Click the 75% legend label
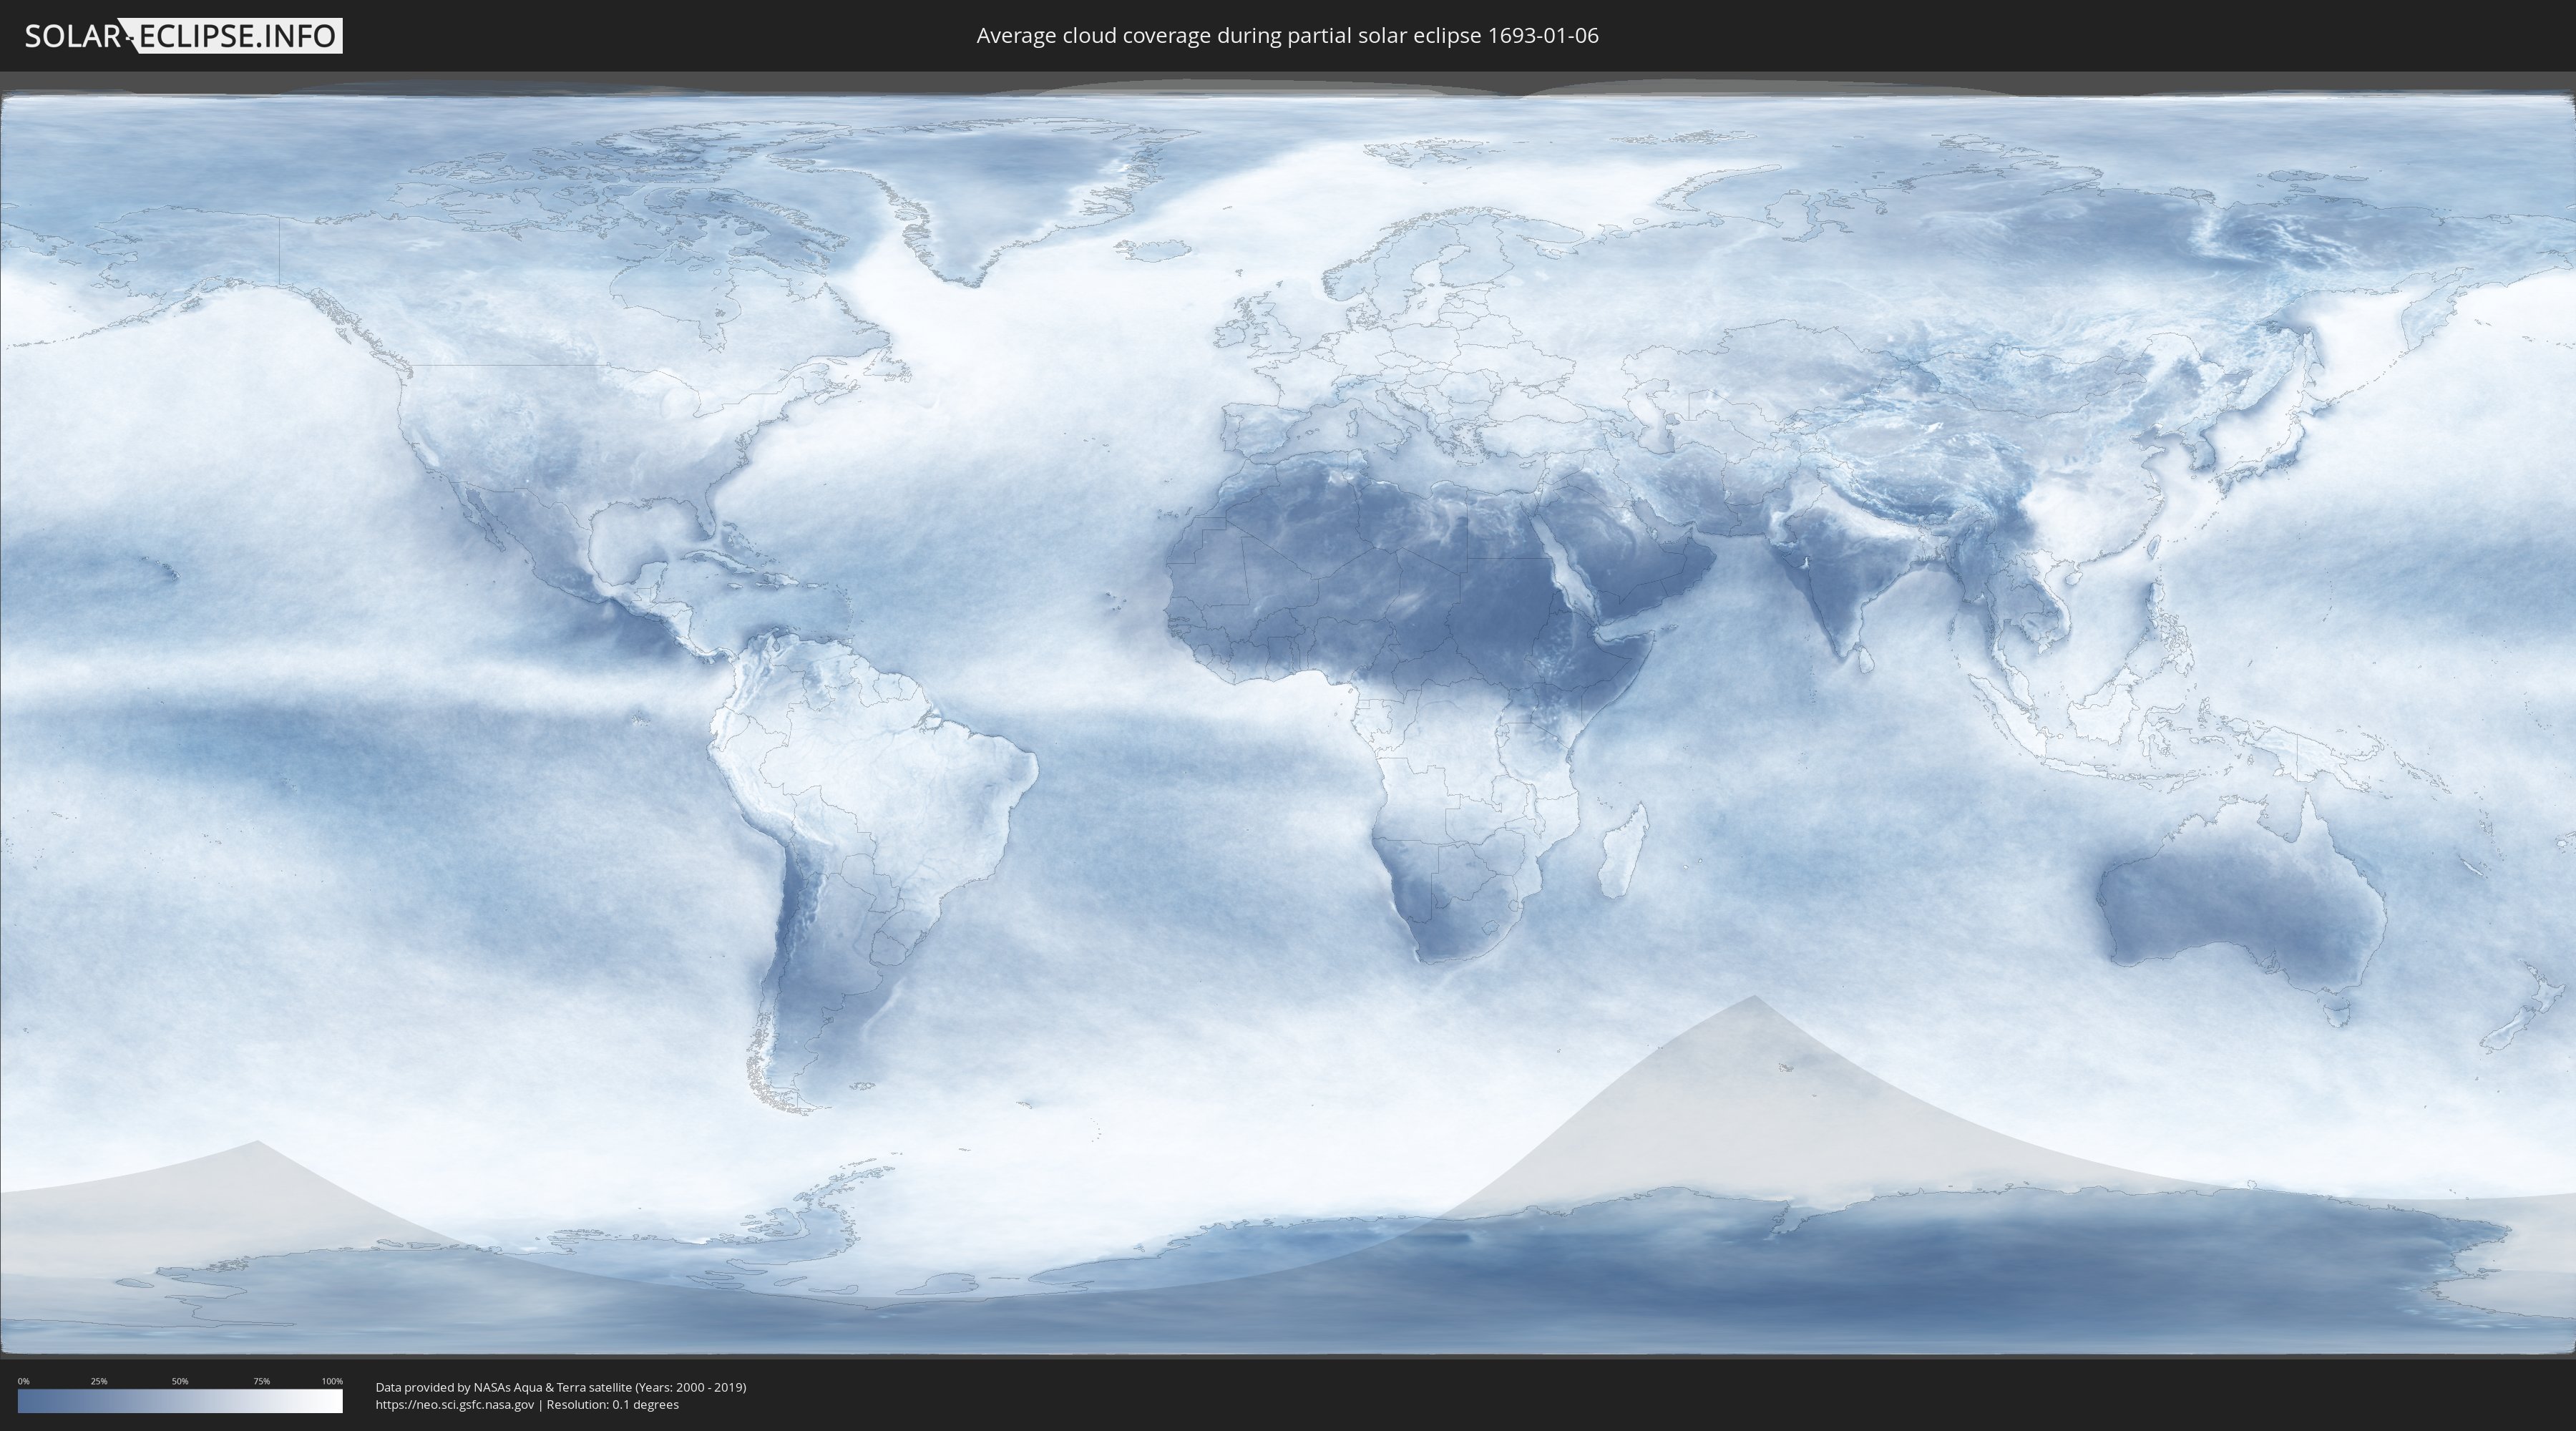This screenshot has height=1431, width=2576. (261, 1381)
